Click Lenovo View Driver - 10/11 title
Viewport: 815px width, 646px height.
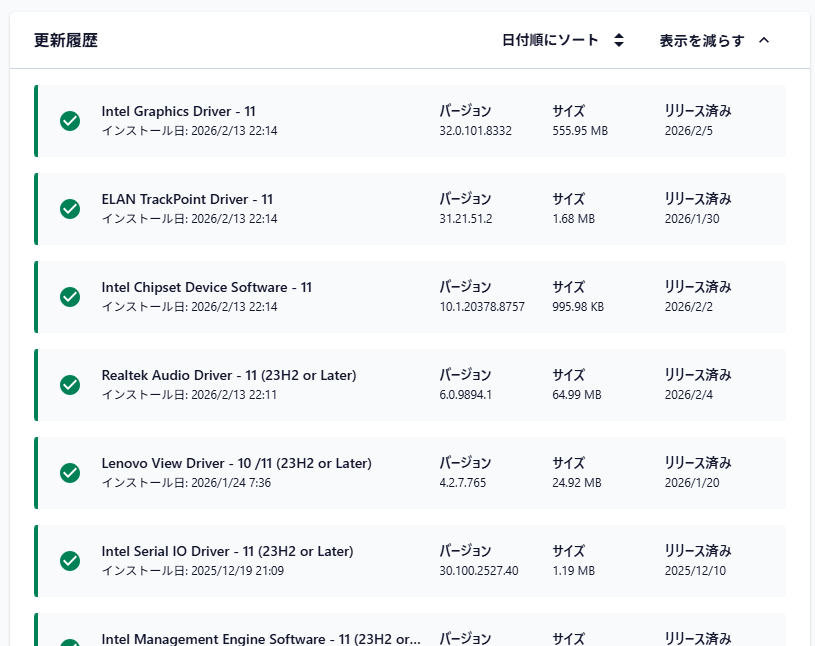tap(236, 463)
